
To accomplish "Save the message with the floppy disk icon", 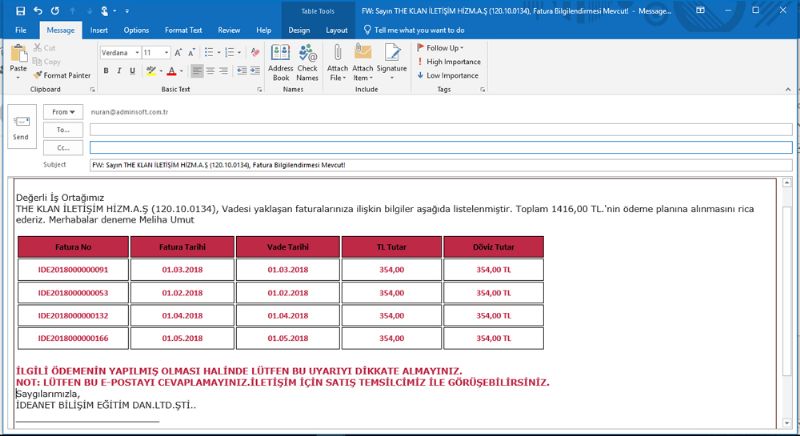I will (20, 11).
